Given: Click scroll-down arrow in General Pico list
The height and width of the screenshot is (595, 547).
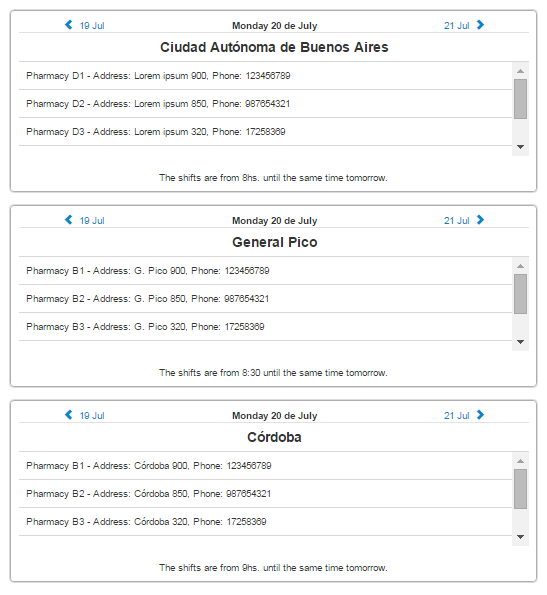Looking at the screenshot, I should coord(520,342).
